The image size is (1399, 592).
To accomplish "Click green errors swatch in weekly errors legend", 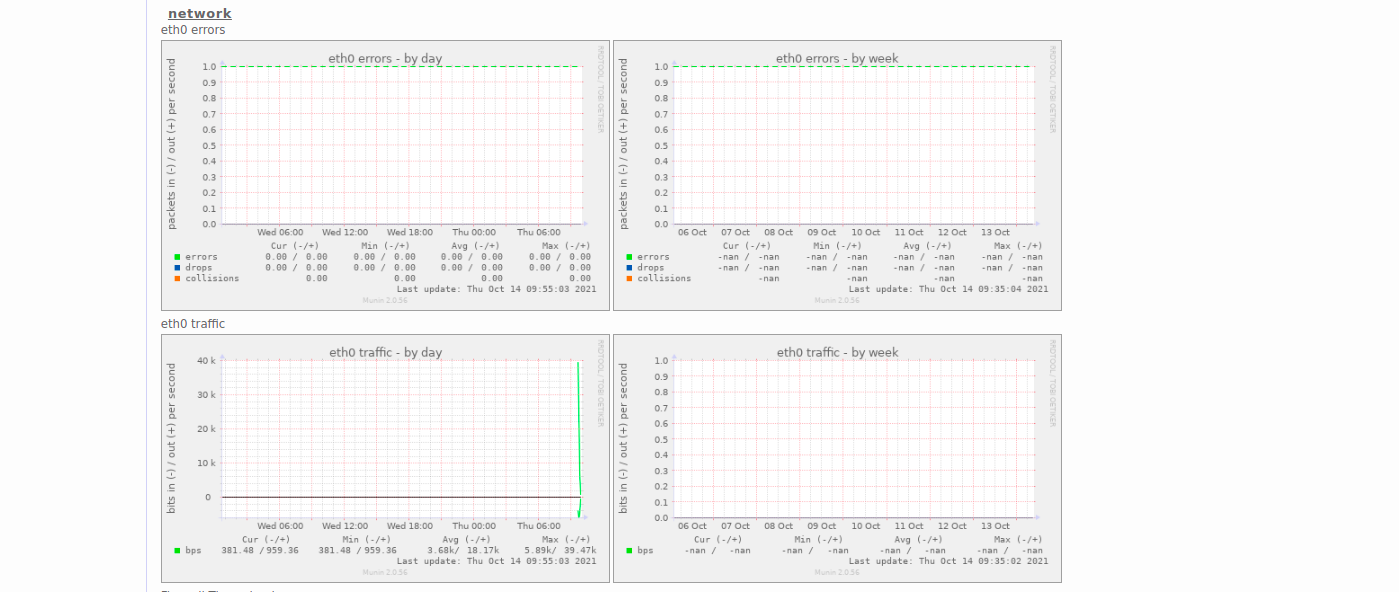I will coord(629,257).
